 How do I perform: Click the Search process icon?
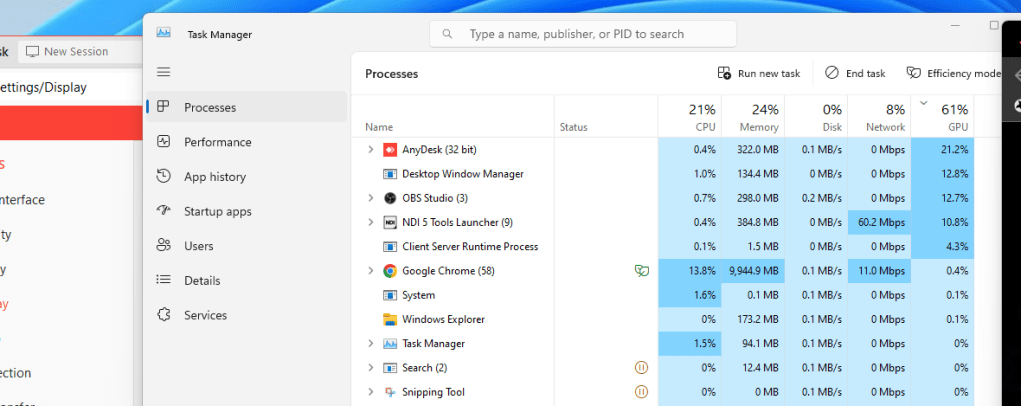pyautogui.click(x=390, y=368)
